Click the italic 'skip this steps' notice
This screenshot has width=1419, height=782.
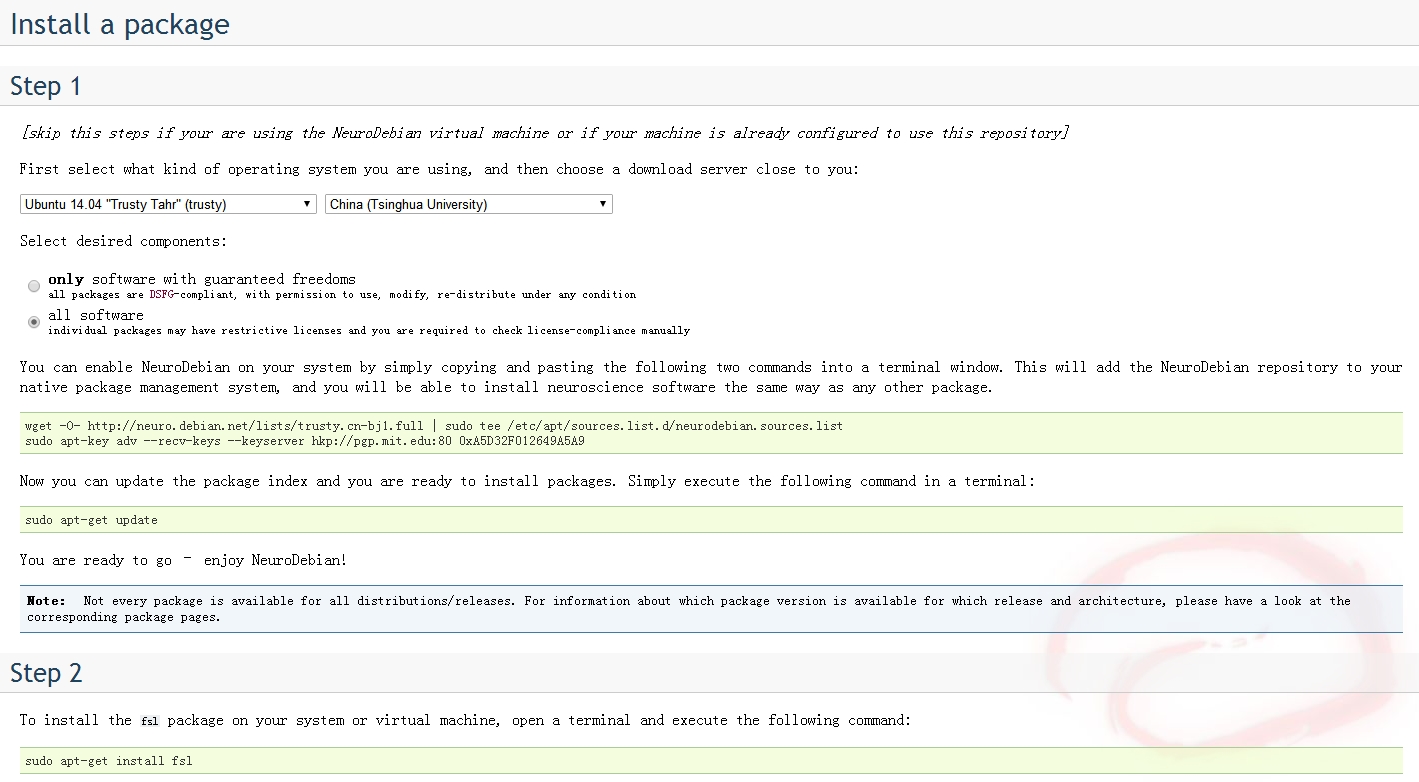click(545, 133)
